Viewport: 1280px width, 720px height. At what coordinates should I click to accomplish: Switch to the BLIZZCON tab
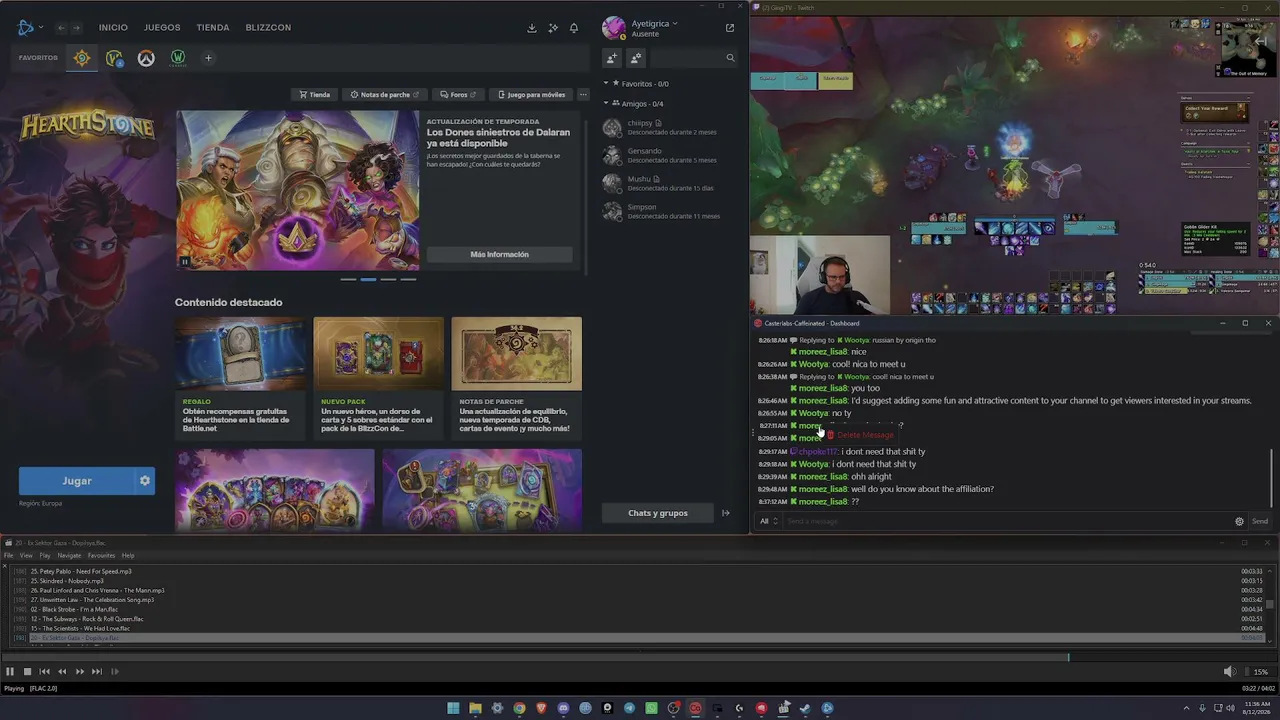(x=268, y=28)
